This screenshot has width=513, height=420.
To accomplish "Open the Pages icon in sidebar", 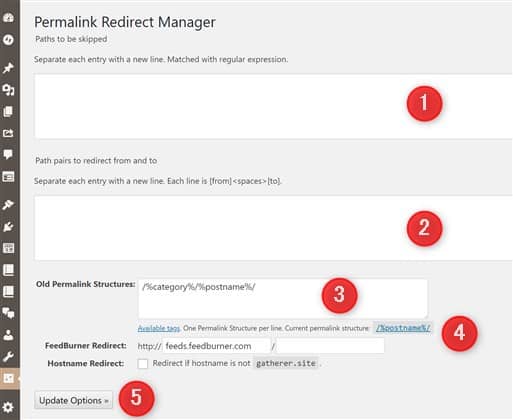I will [x=8, y=111].
